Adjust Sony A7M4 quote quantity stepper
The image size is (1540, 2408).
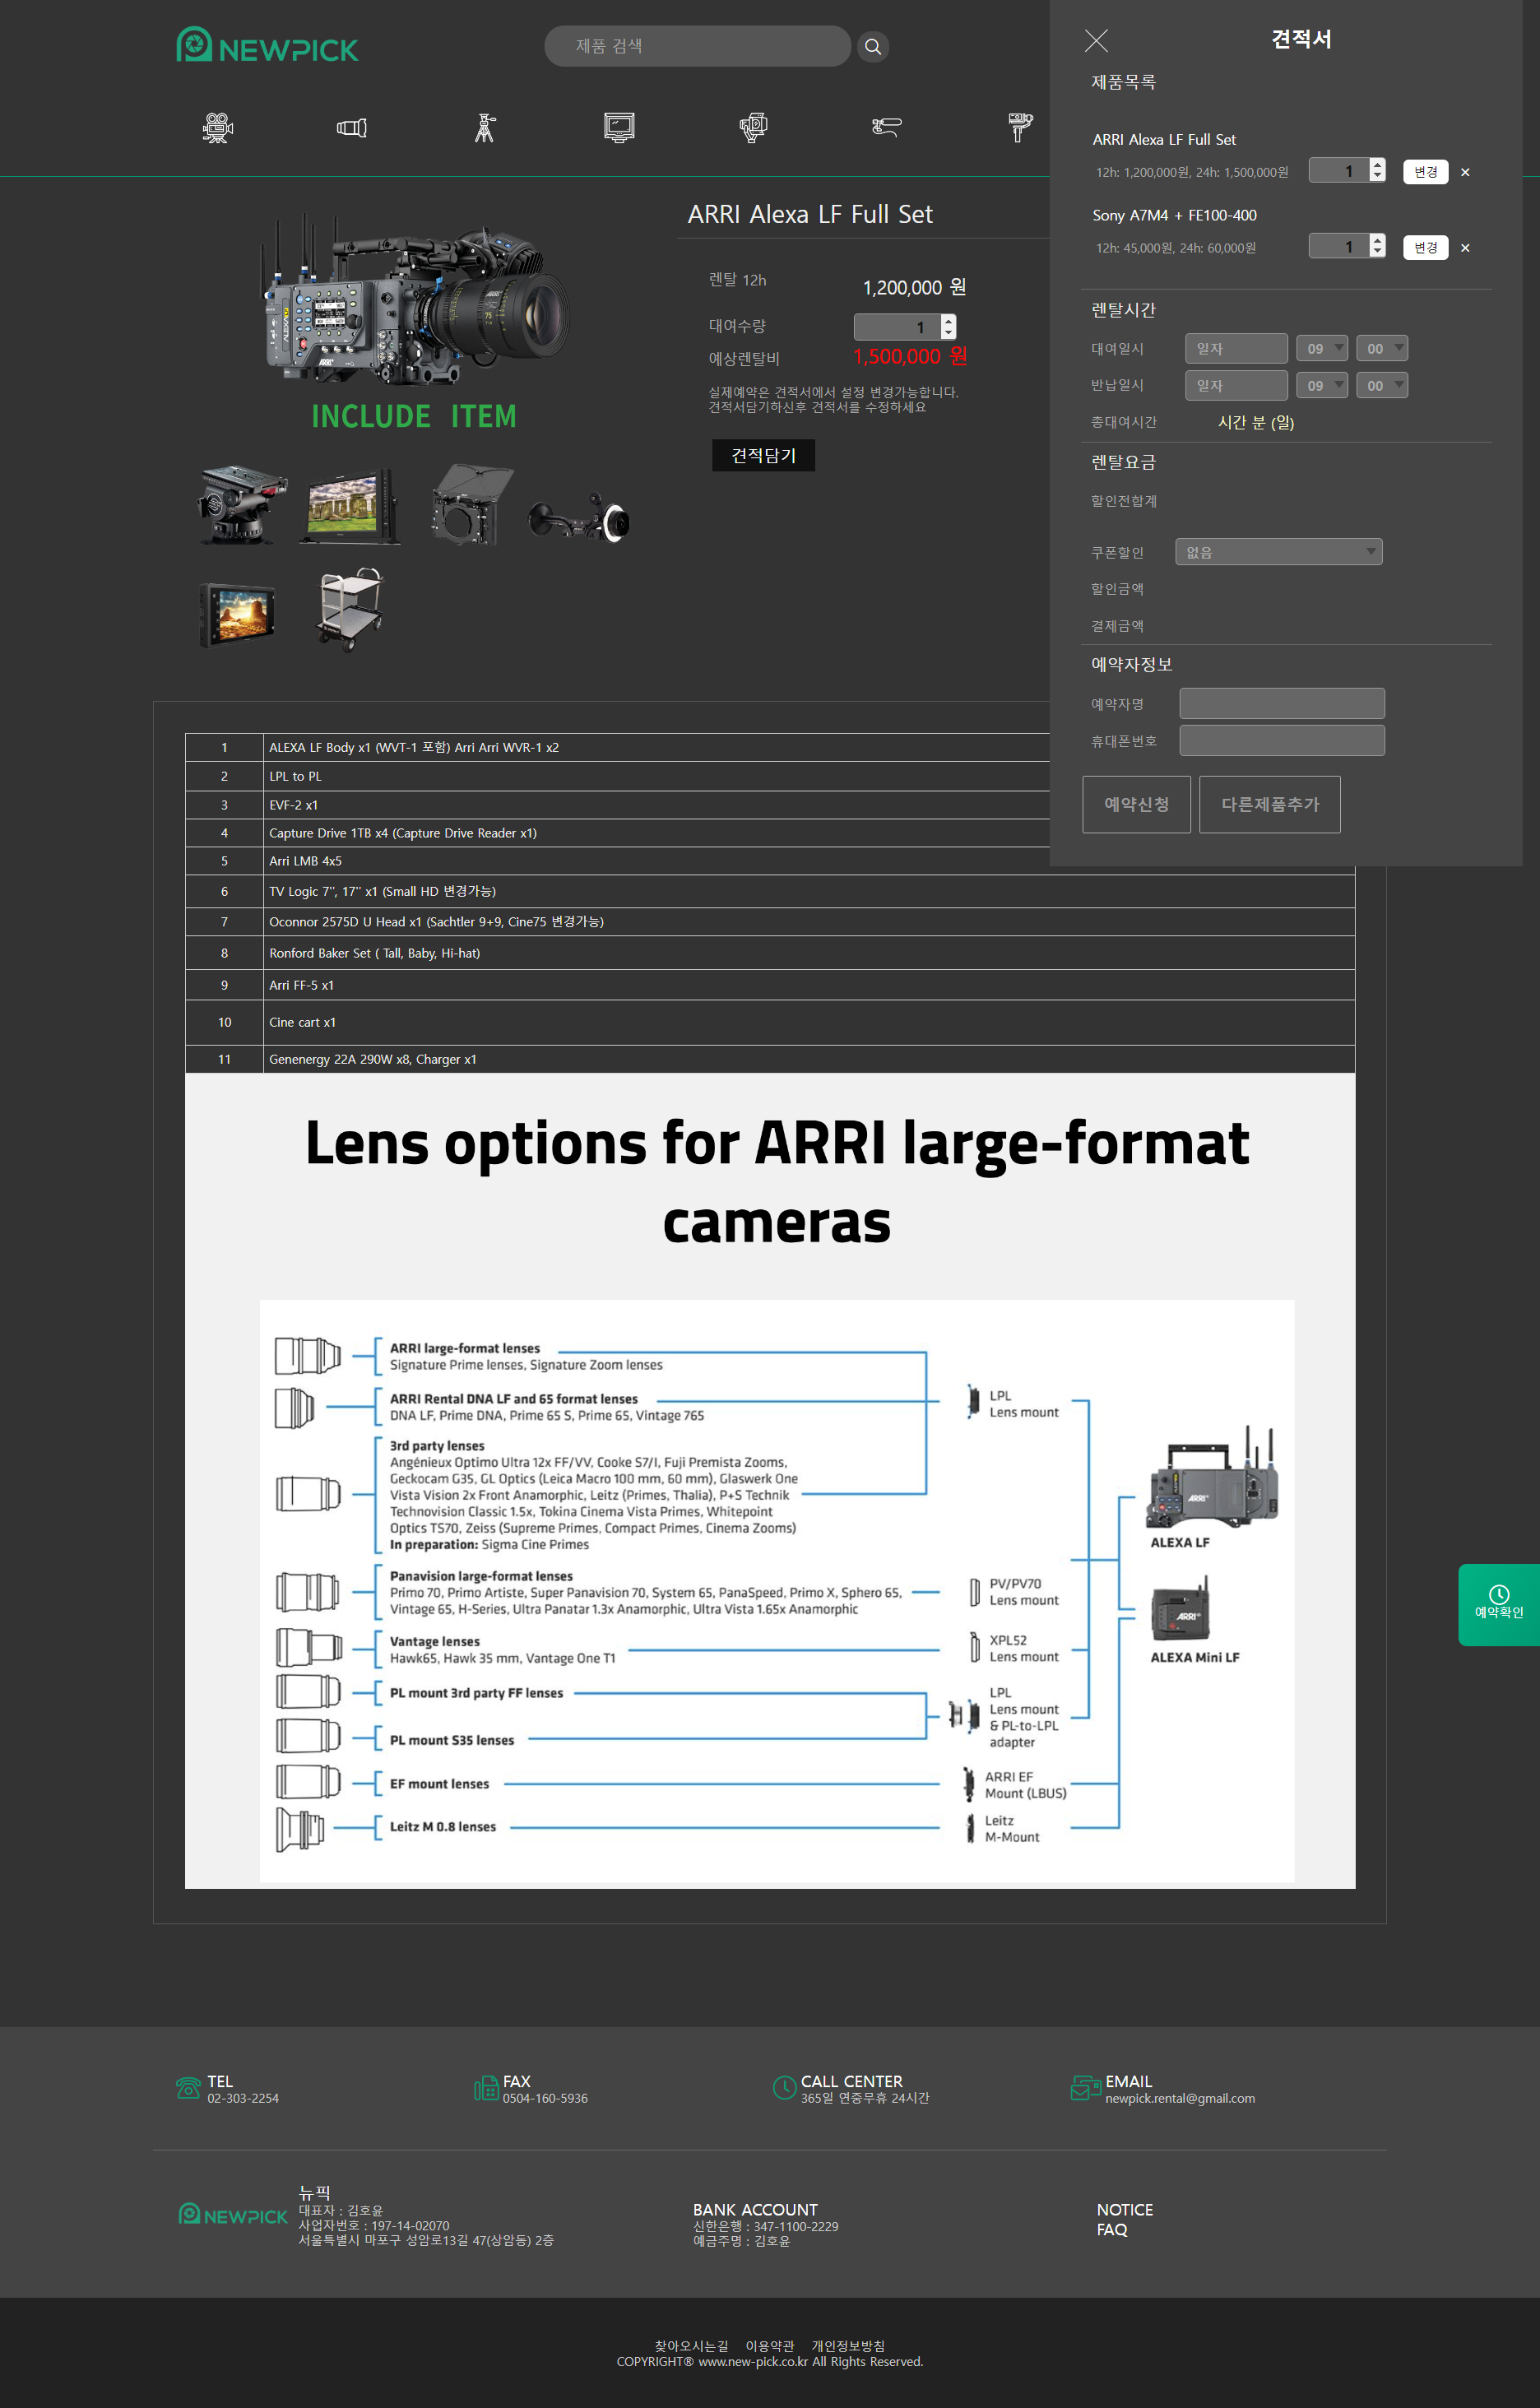(1377, 246)
